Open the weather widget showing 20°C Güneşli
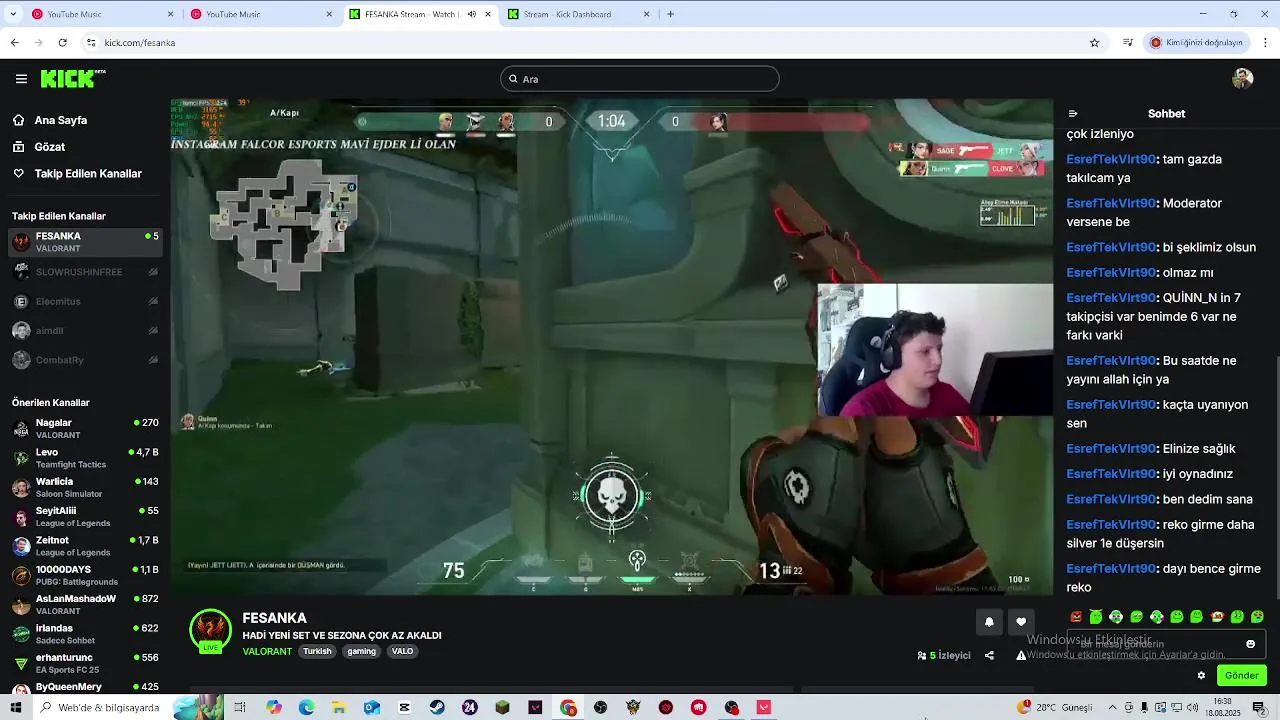Image resolution: width=1280 pixels, height=720 pixels. pos(1055,707)
